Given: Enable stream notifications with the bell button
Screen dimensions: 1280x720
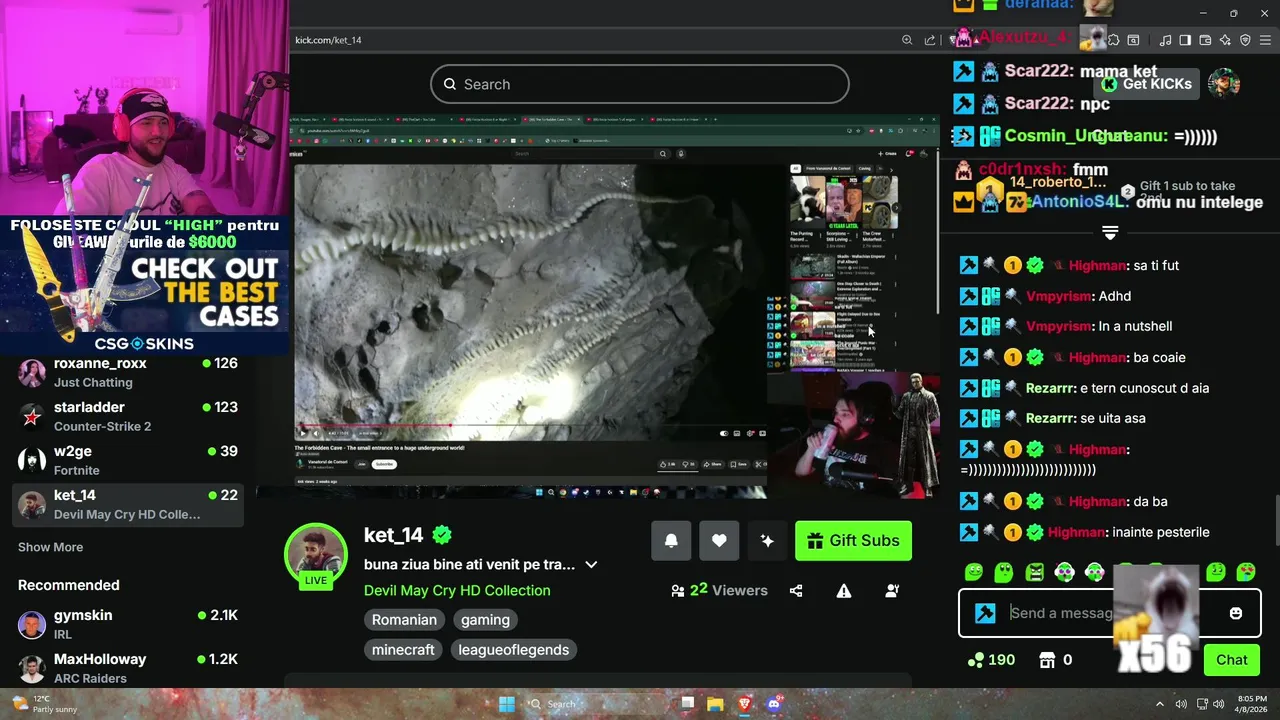Looking at the screenshot, I should 671,541.
